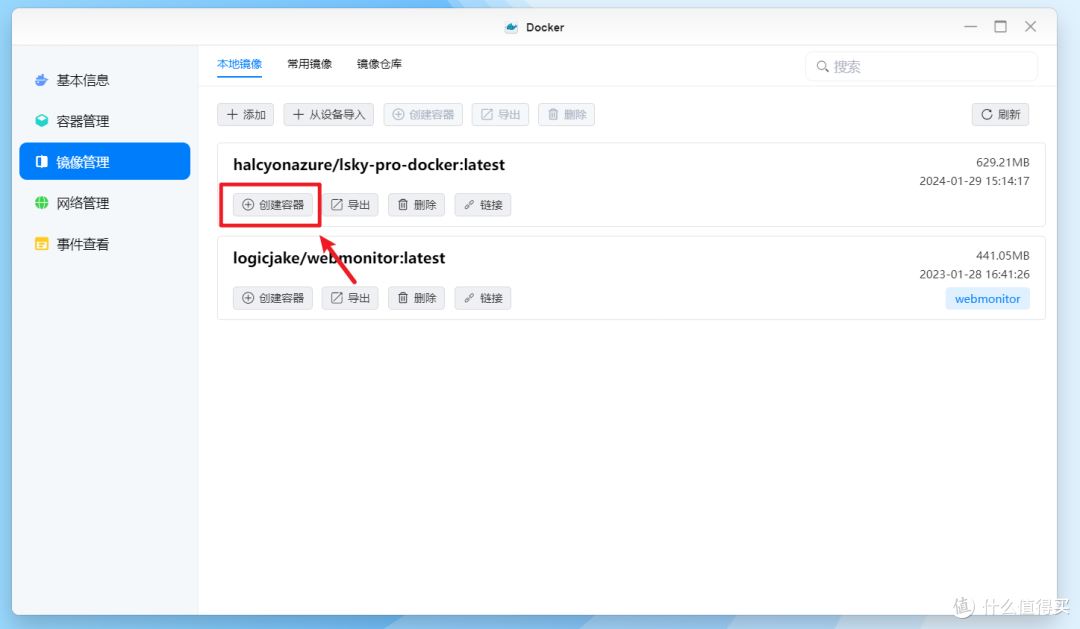This screenshot has width=1080, height=629.
Task: Click the 事件查看 event icon
Action: tap(41, 244)
